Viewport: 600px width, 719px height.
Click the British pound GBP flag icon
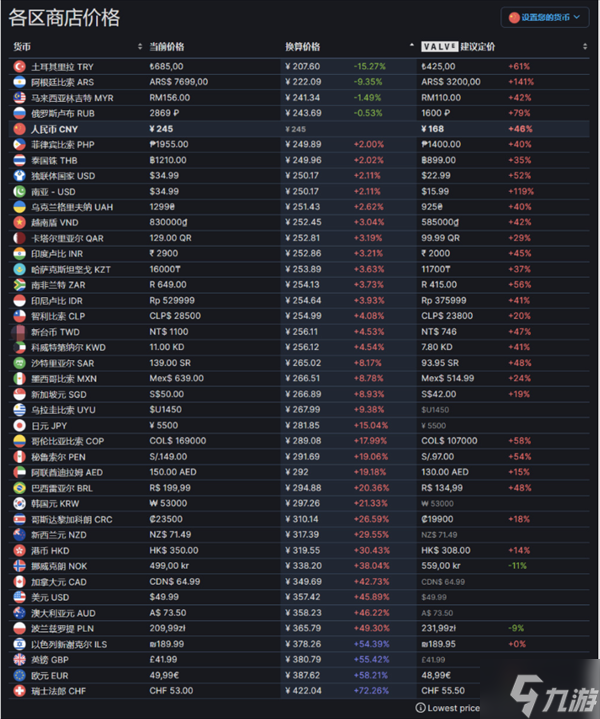(x=18, y=658)
